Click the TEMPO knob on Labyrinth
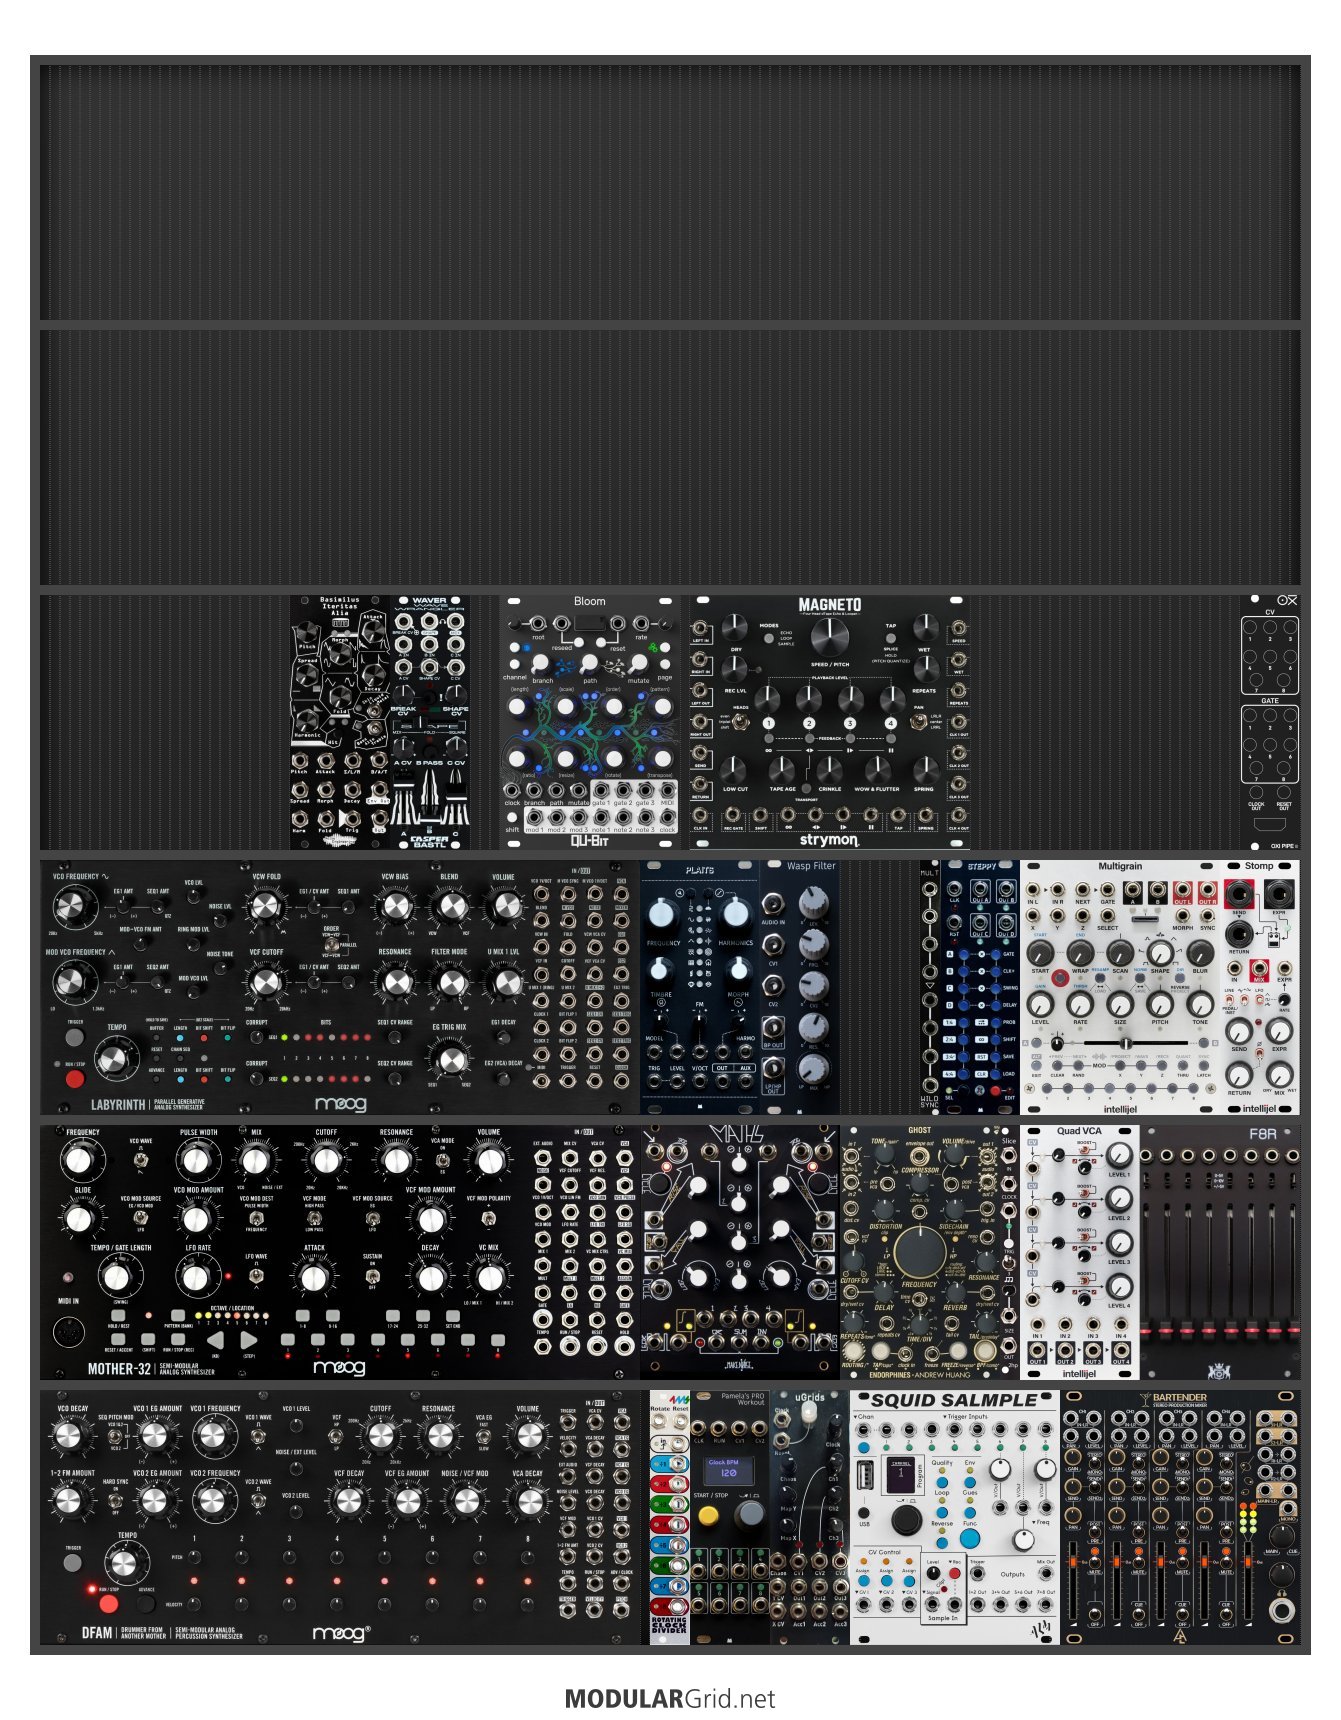1341x1720 pixels. [x=116, y=1059]
